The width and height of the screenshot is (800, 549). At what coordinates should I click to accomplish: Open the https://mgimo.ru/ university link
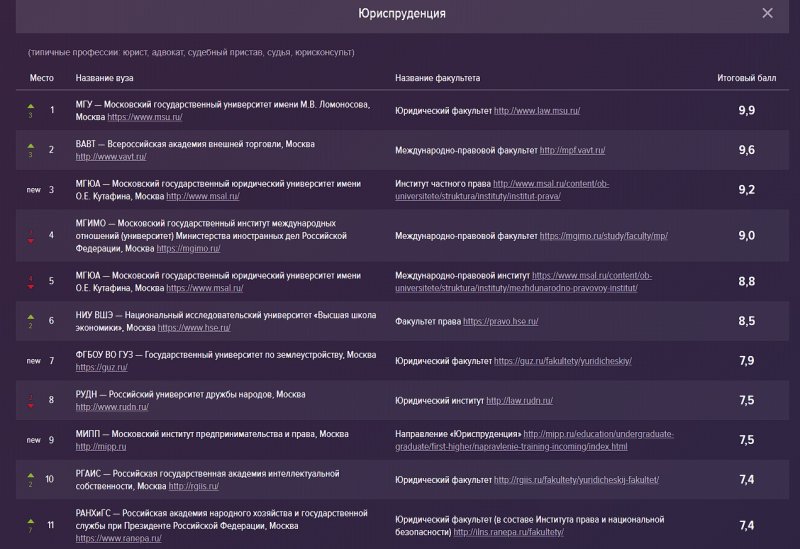(188, 248)
